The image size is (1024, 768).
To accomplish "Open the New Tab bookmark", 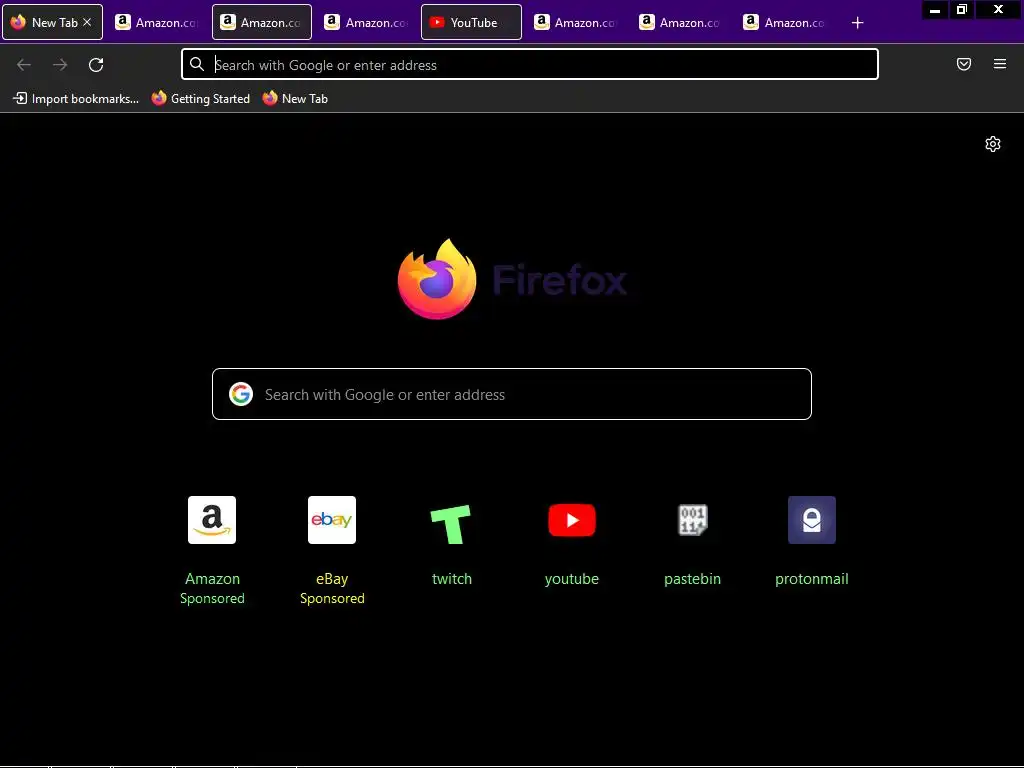I will (295, 99).
